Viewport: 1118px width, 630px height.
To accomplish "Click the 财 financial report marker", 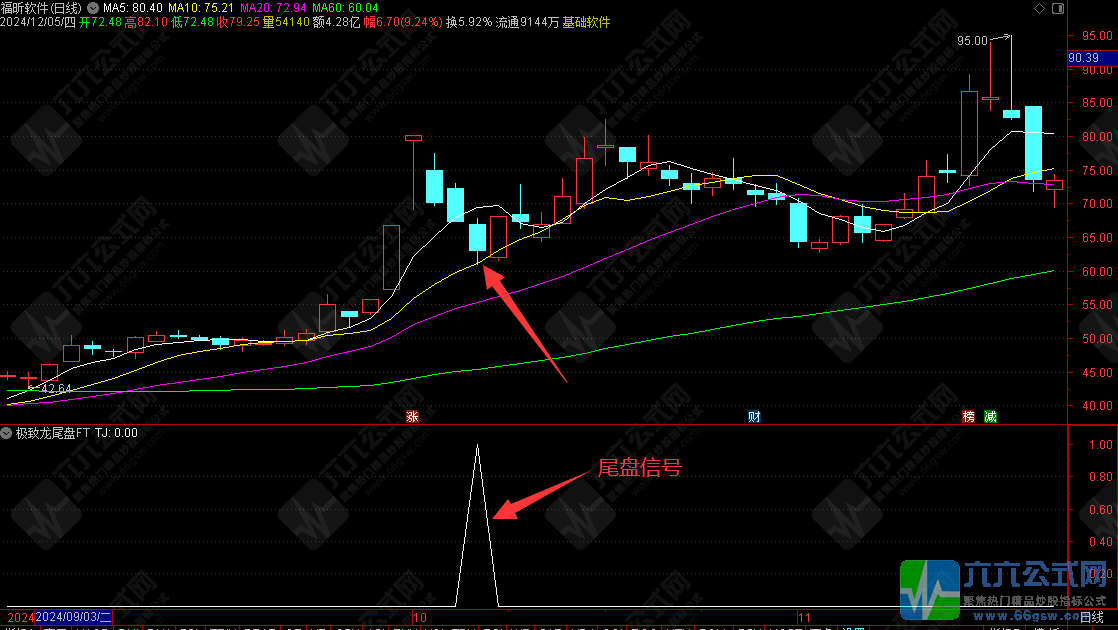I will [755, 416].
